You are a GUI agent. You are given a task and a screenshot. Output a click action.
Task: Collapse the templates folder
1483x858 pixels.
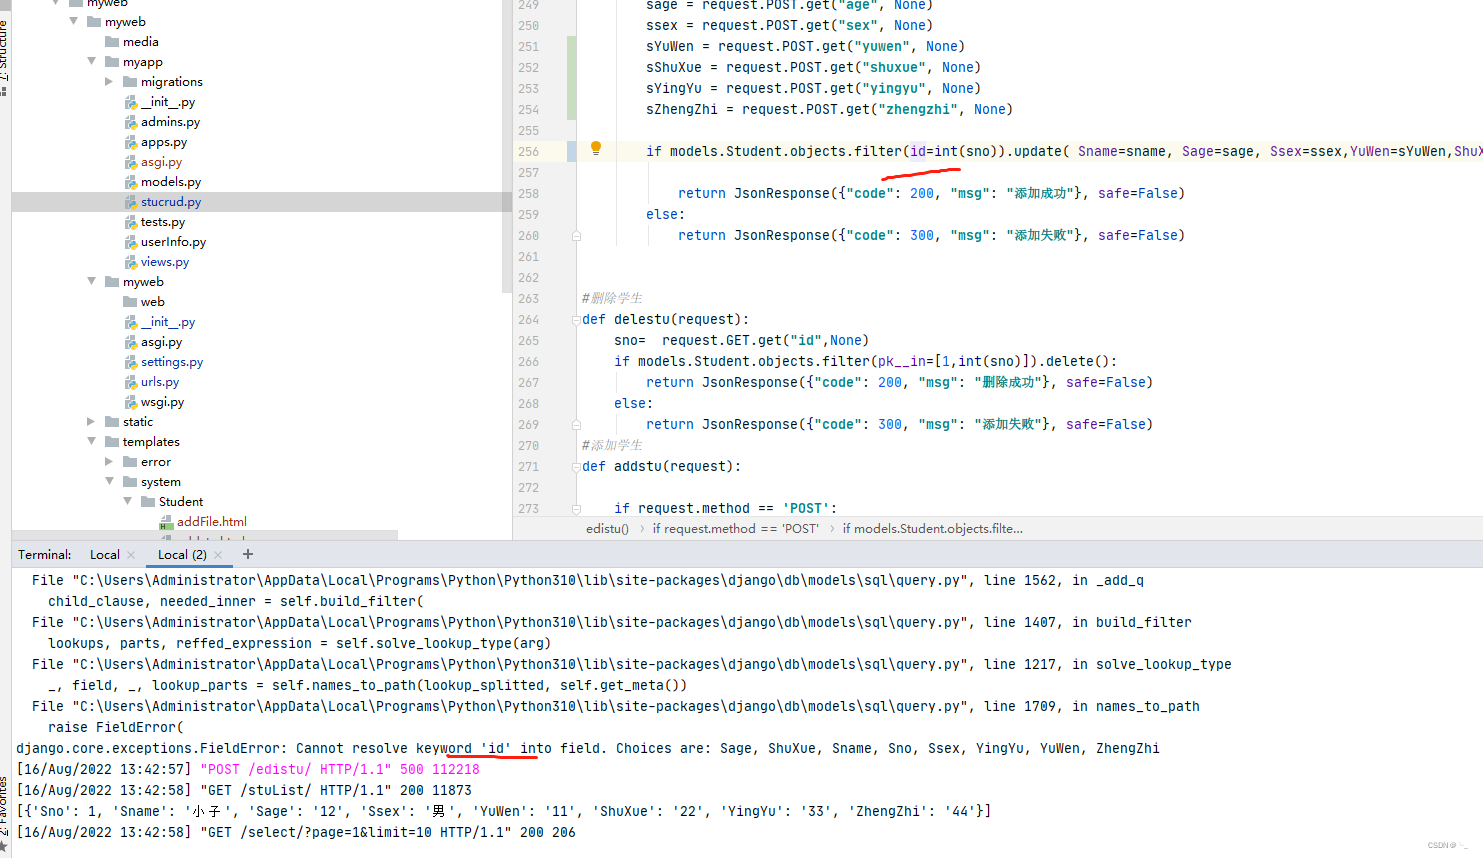click(x=92, y=441)
